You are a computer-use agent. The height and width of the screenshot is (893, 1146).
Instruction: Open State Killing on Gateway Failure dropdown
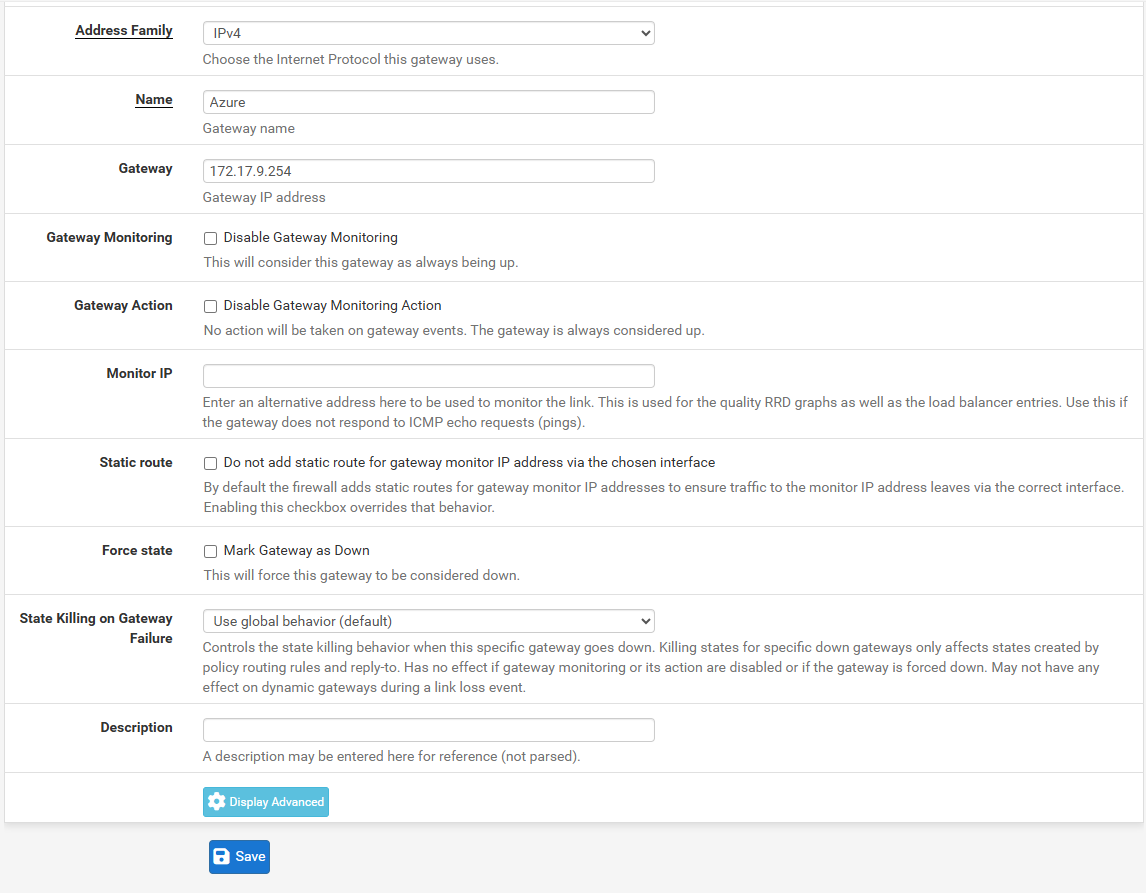[x=428, y=621]
